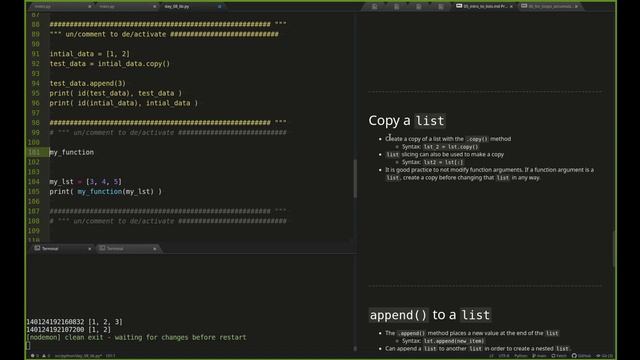Click line number 91 in the gutter
This screenshot has height=360, width=640.
click(x=36, y=54)
